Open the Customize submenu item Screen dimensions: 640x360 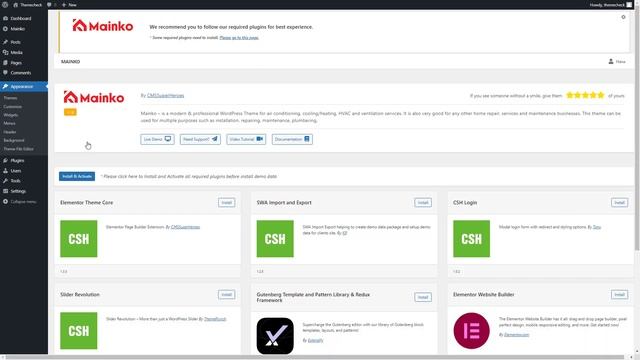coord(13,107)
